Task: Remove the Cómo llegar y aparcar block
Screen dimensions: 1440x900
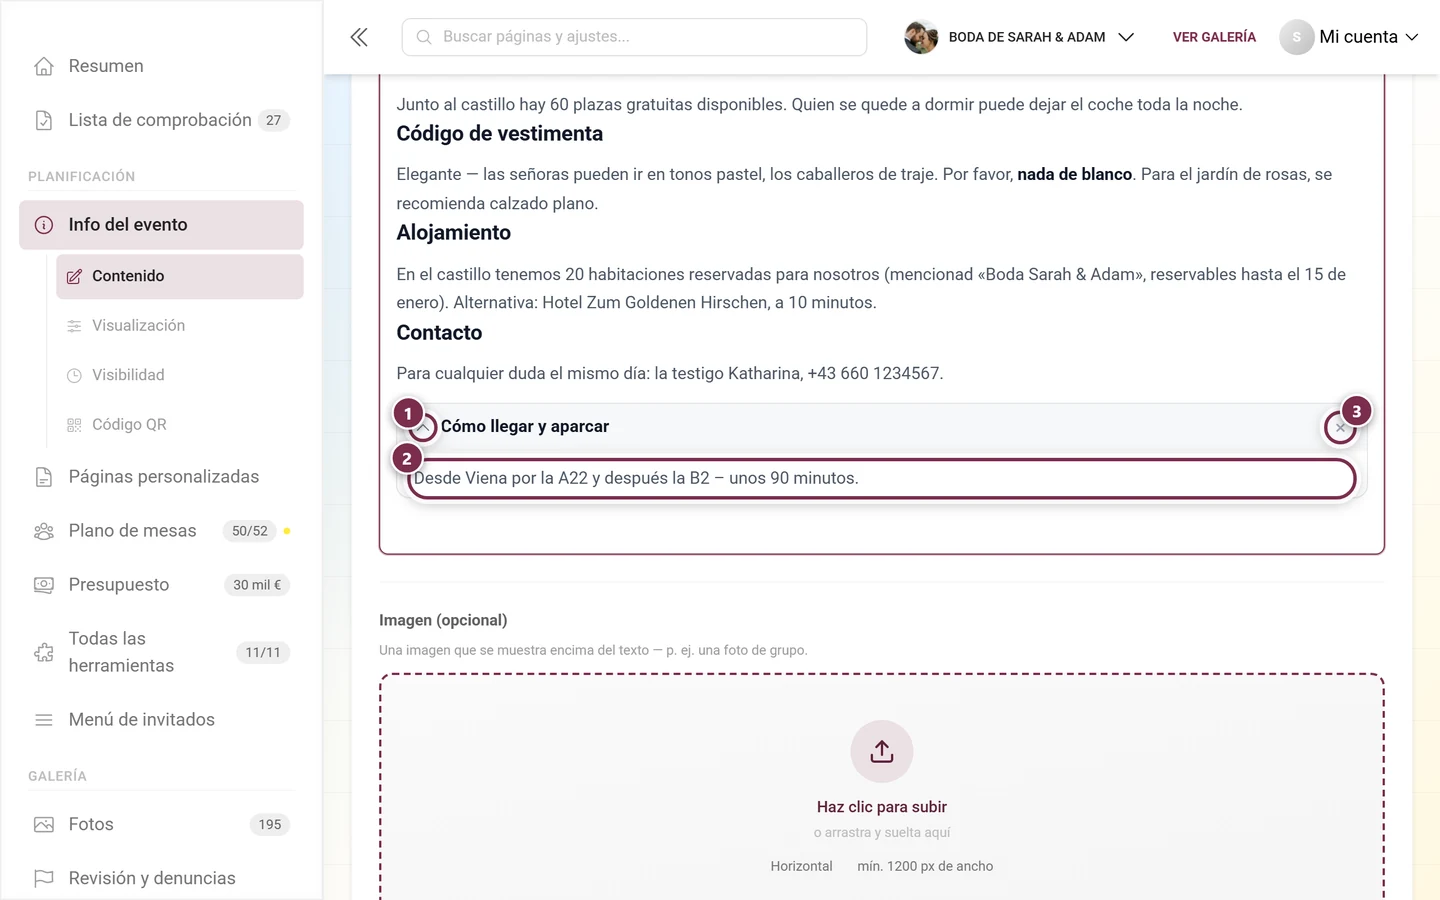Action: click(1340, 427)
